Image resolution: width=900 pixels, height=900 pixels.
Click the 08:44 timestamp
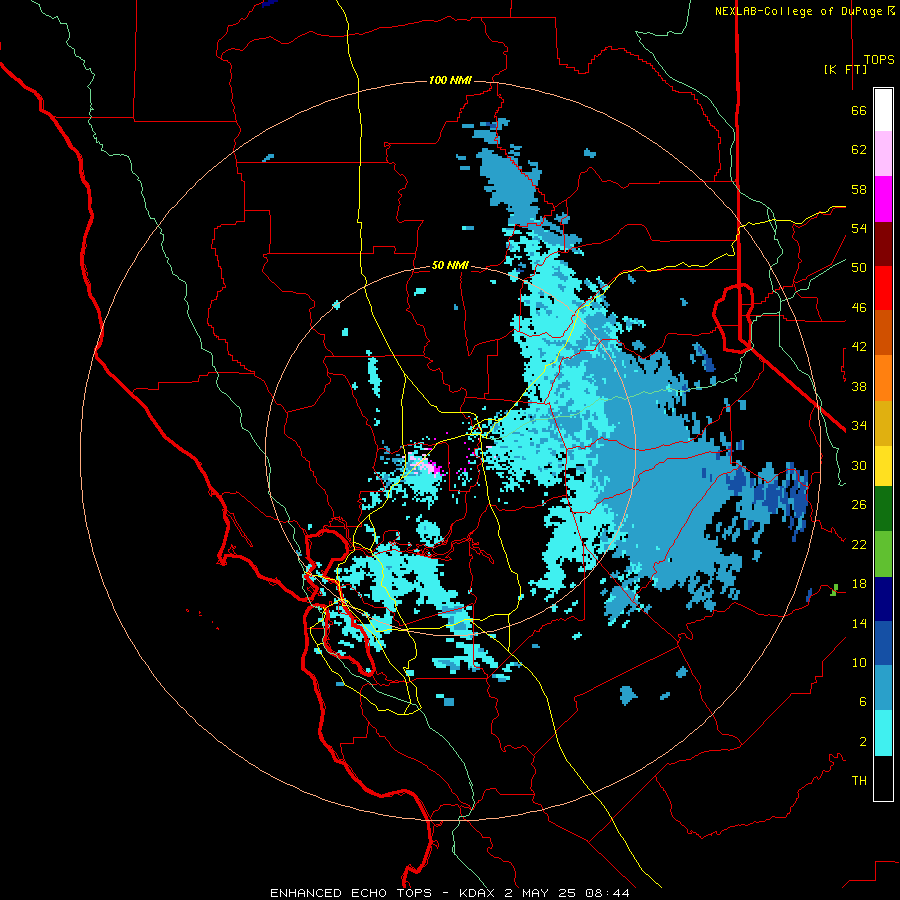pos(607,893)
